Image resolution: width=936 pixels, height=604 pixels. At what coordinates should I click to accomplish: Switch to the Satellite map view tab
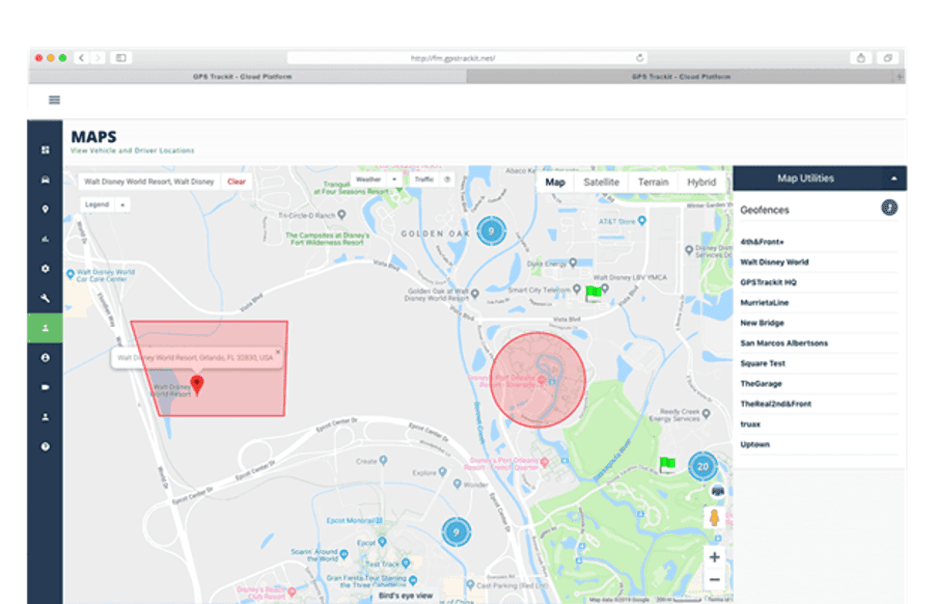point(602,182)
